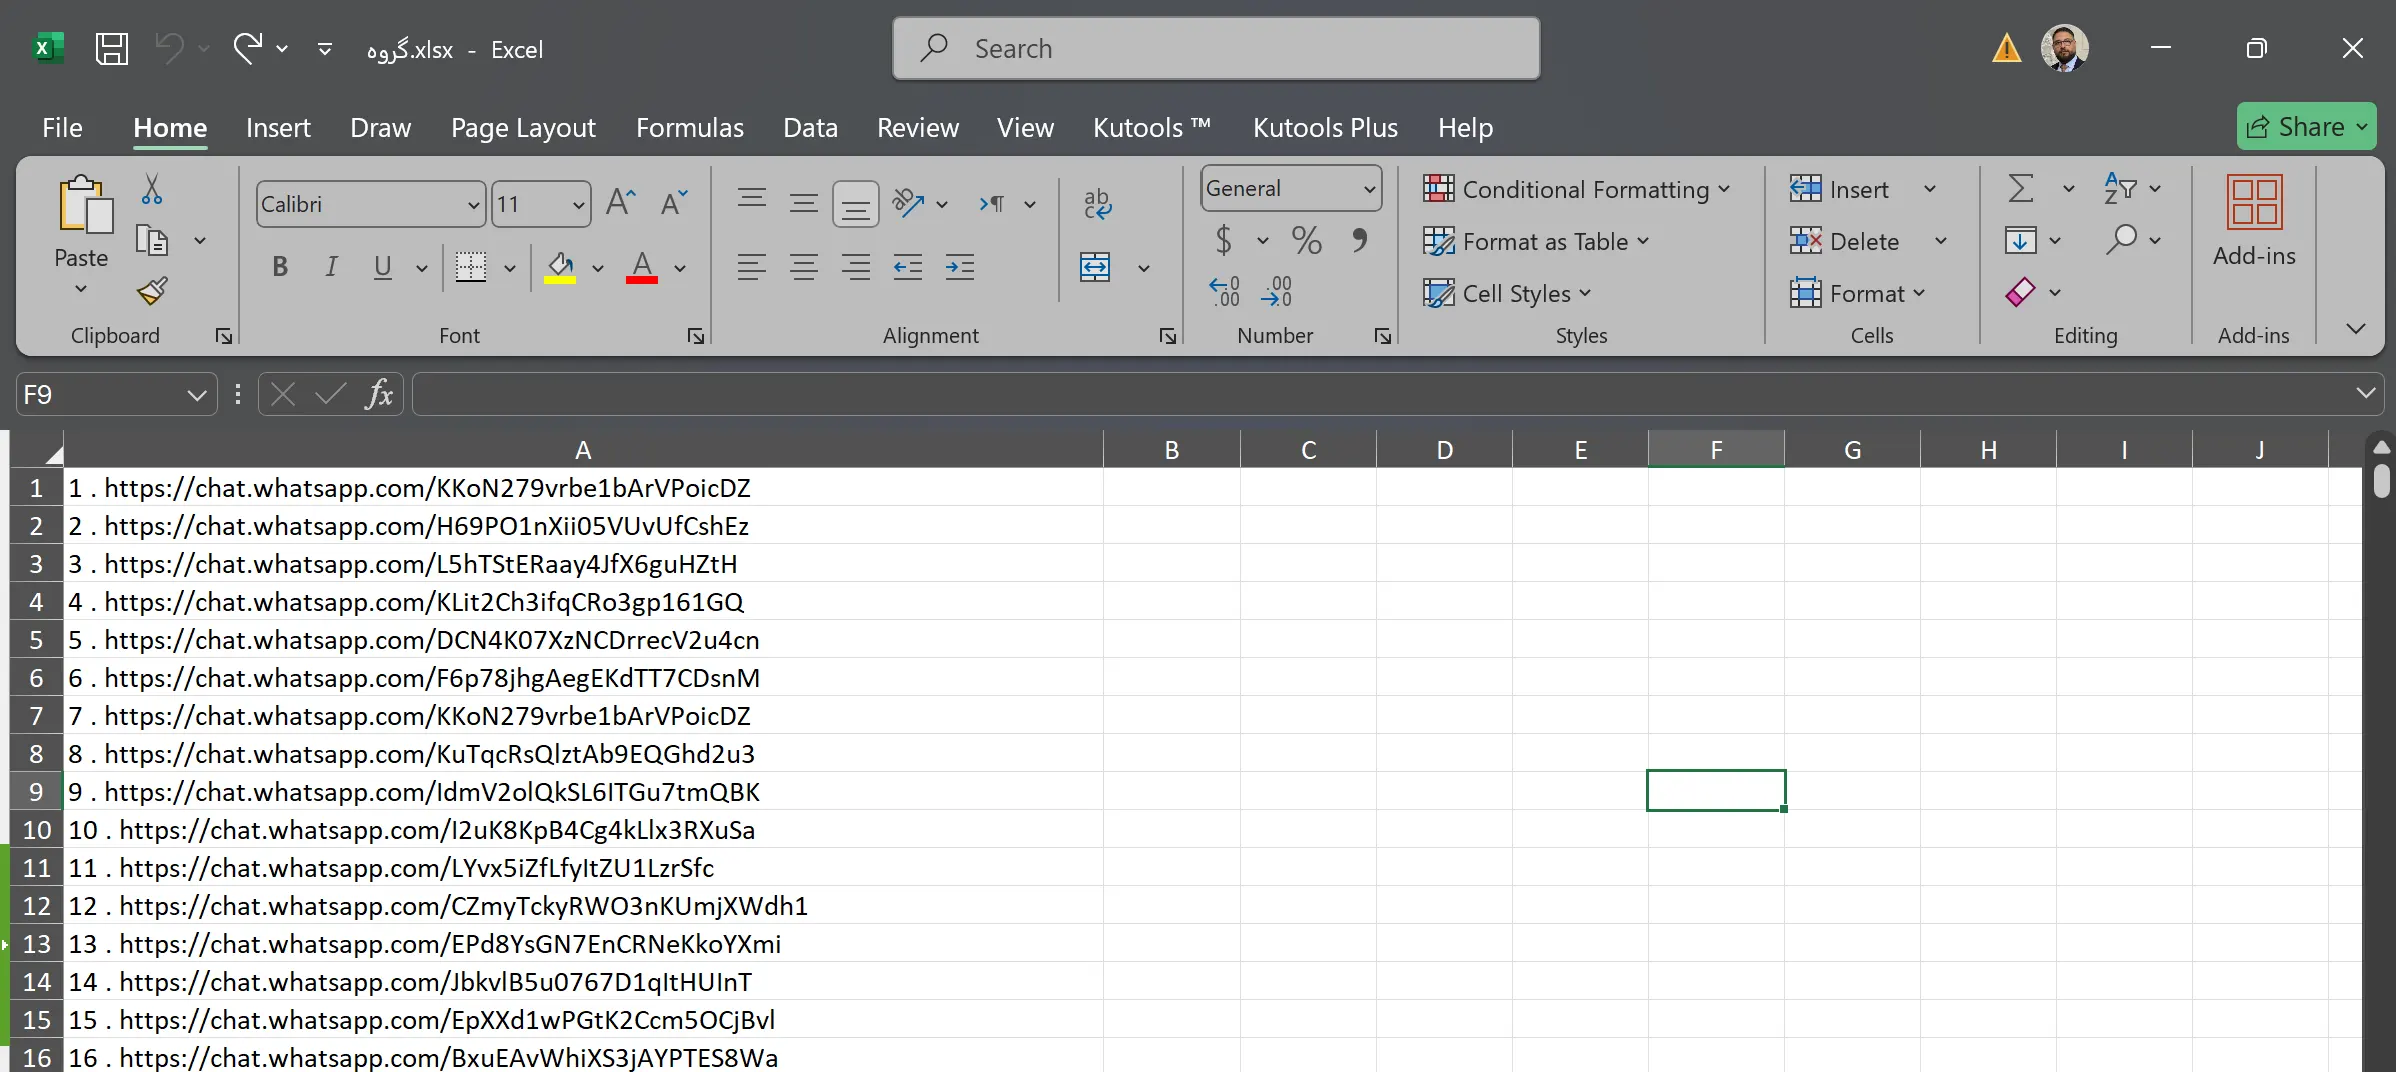The image size is (2396, 1072).
Task: Click the user account profile picture
Action: click(2065, 48)
